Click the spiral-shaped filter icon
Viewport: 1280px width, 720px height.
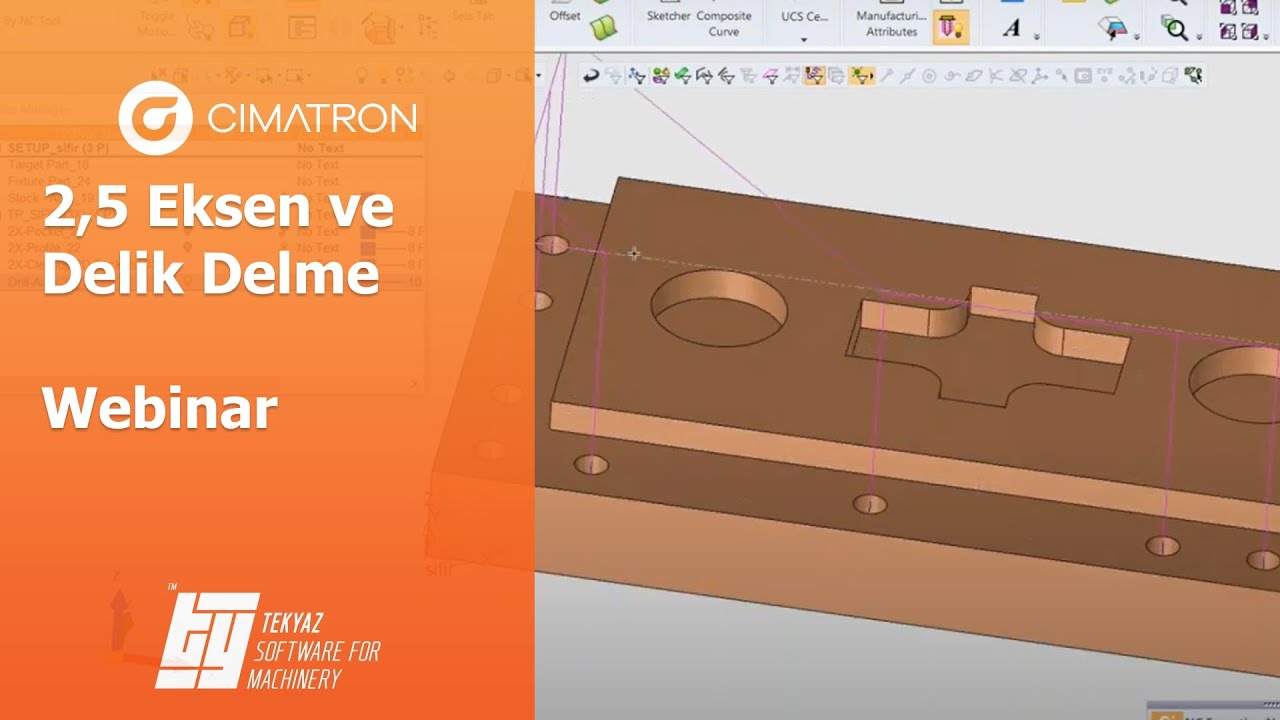951,75
